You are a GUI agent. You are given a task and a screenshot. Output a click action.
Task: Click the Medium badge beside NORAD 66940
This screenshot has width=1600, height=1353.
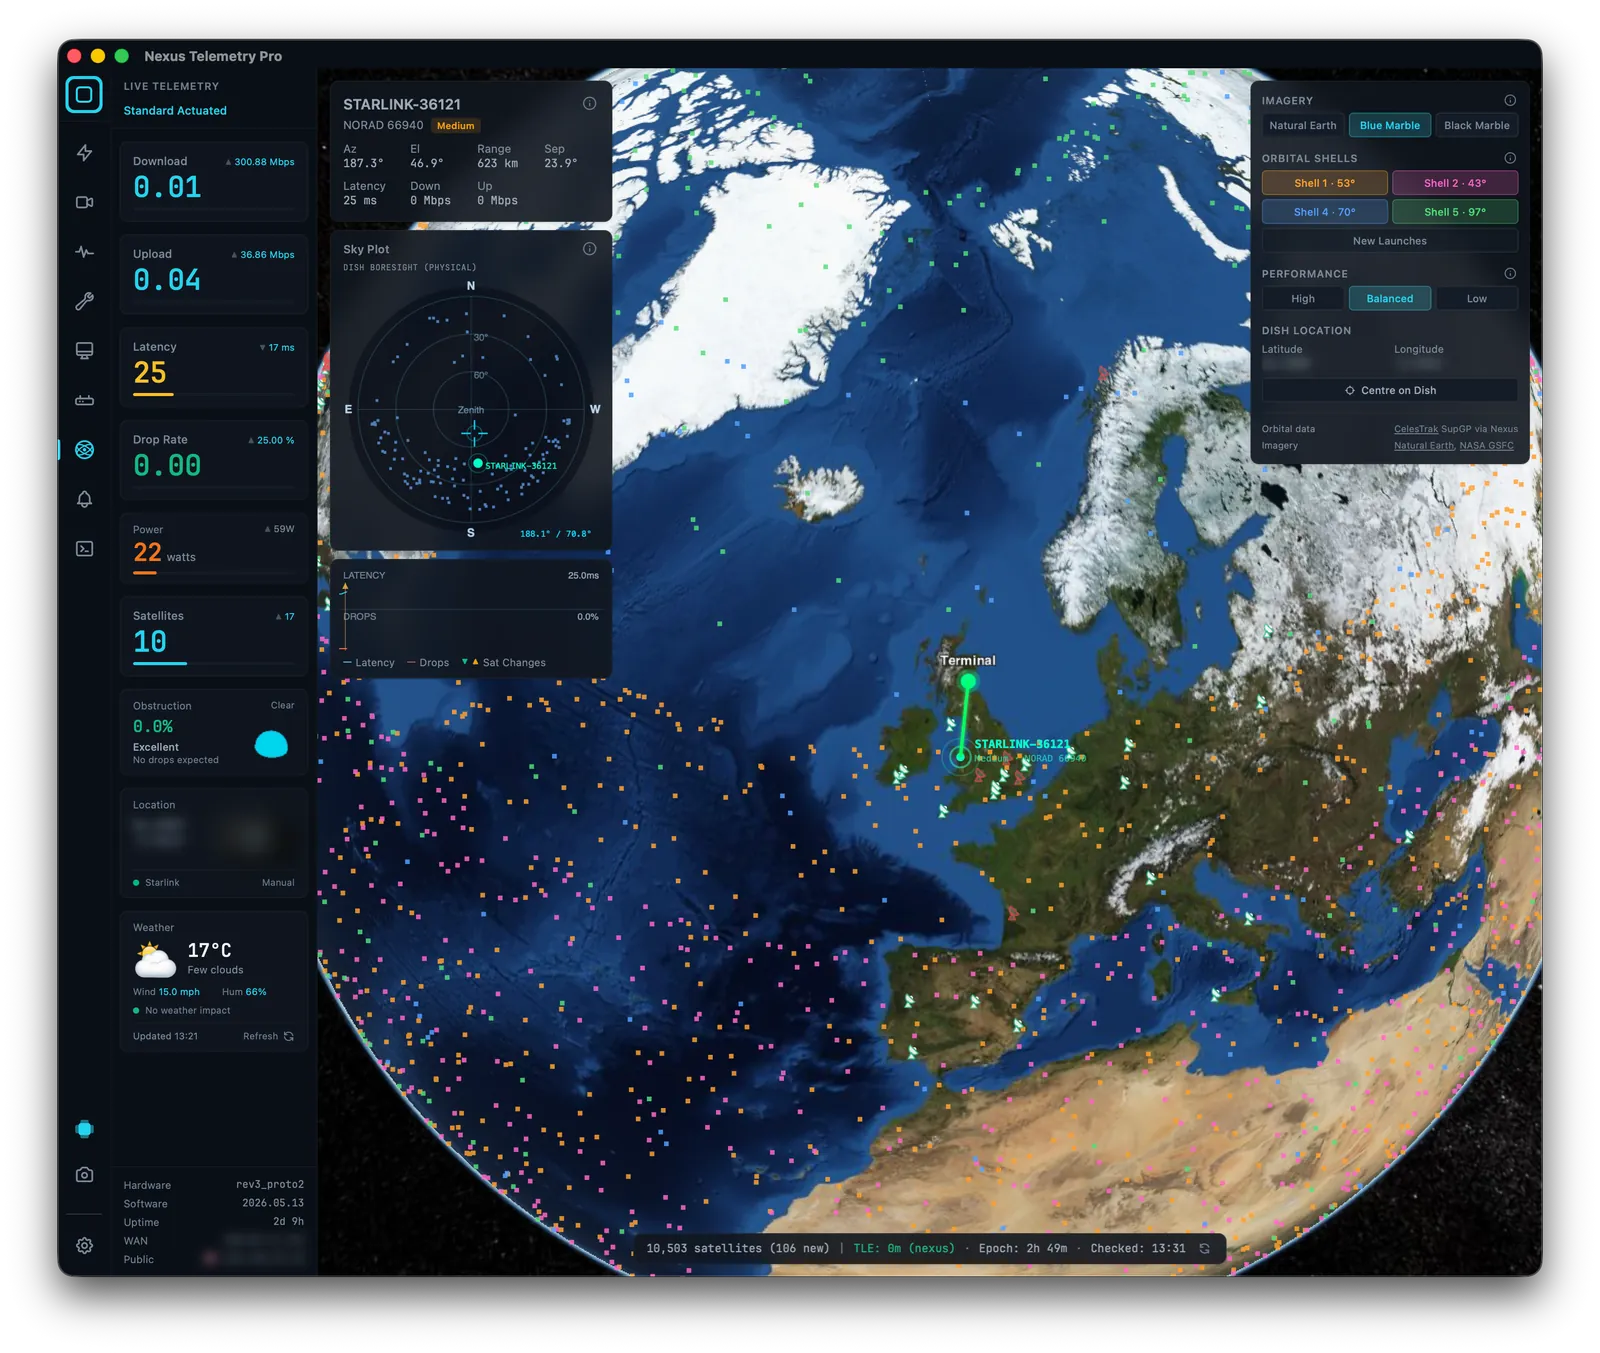click(455, 126)
